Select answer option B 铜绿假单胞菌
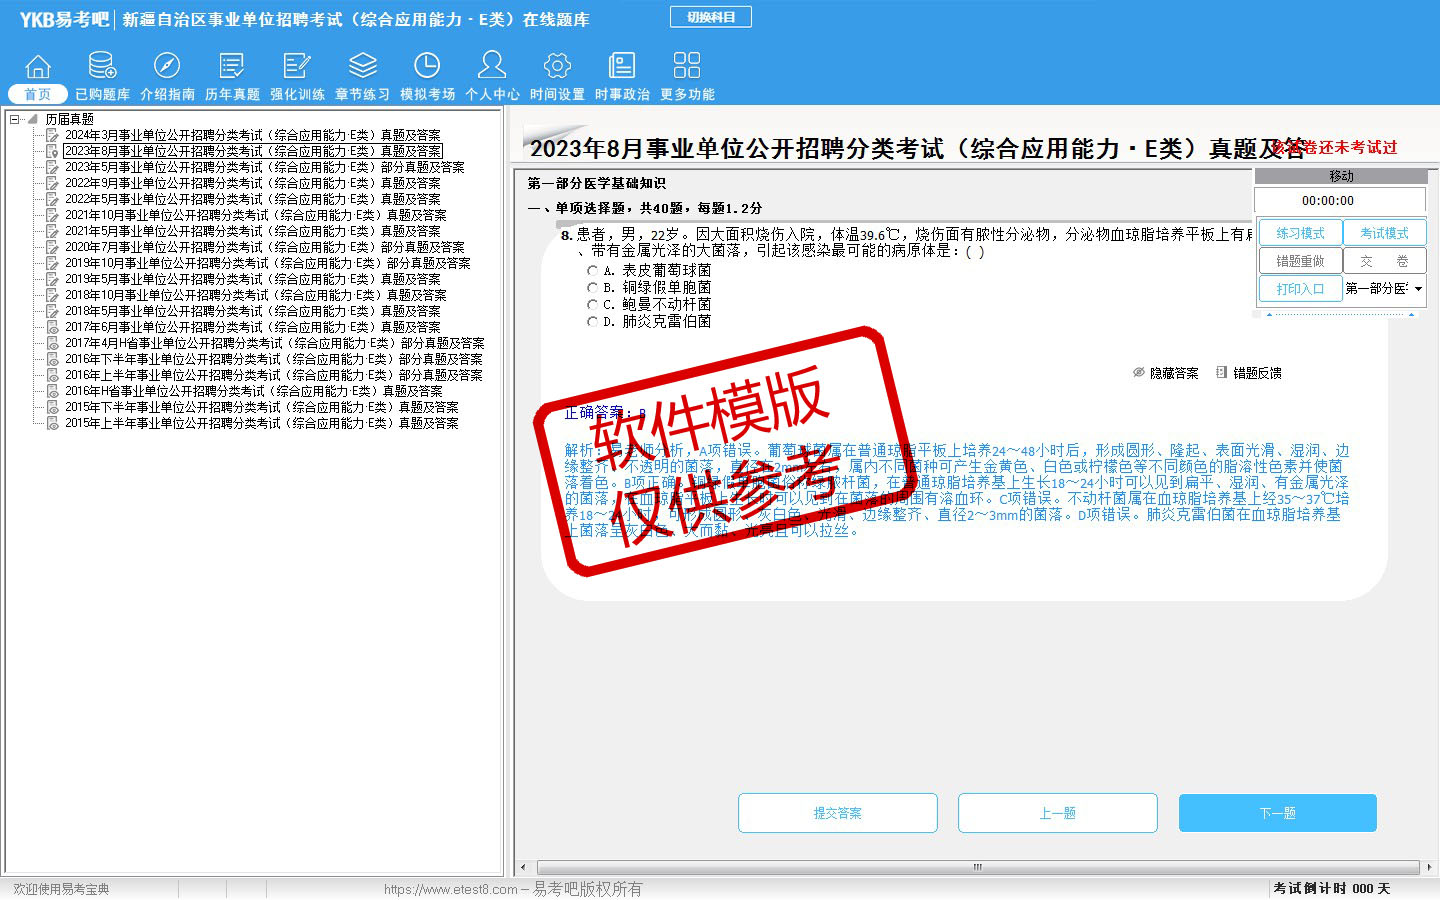This screenshot has width=1440, height=900. (x=593, y=288)
